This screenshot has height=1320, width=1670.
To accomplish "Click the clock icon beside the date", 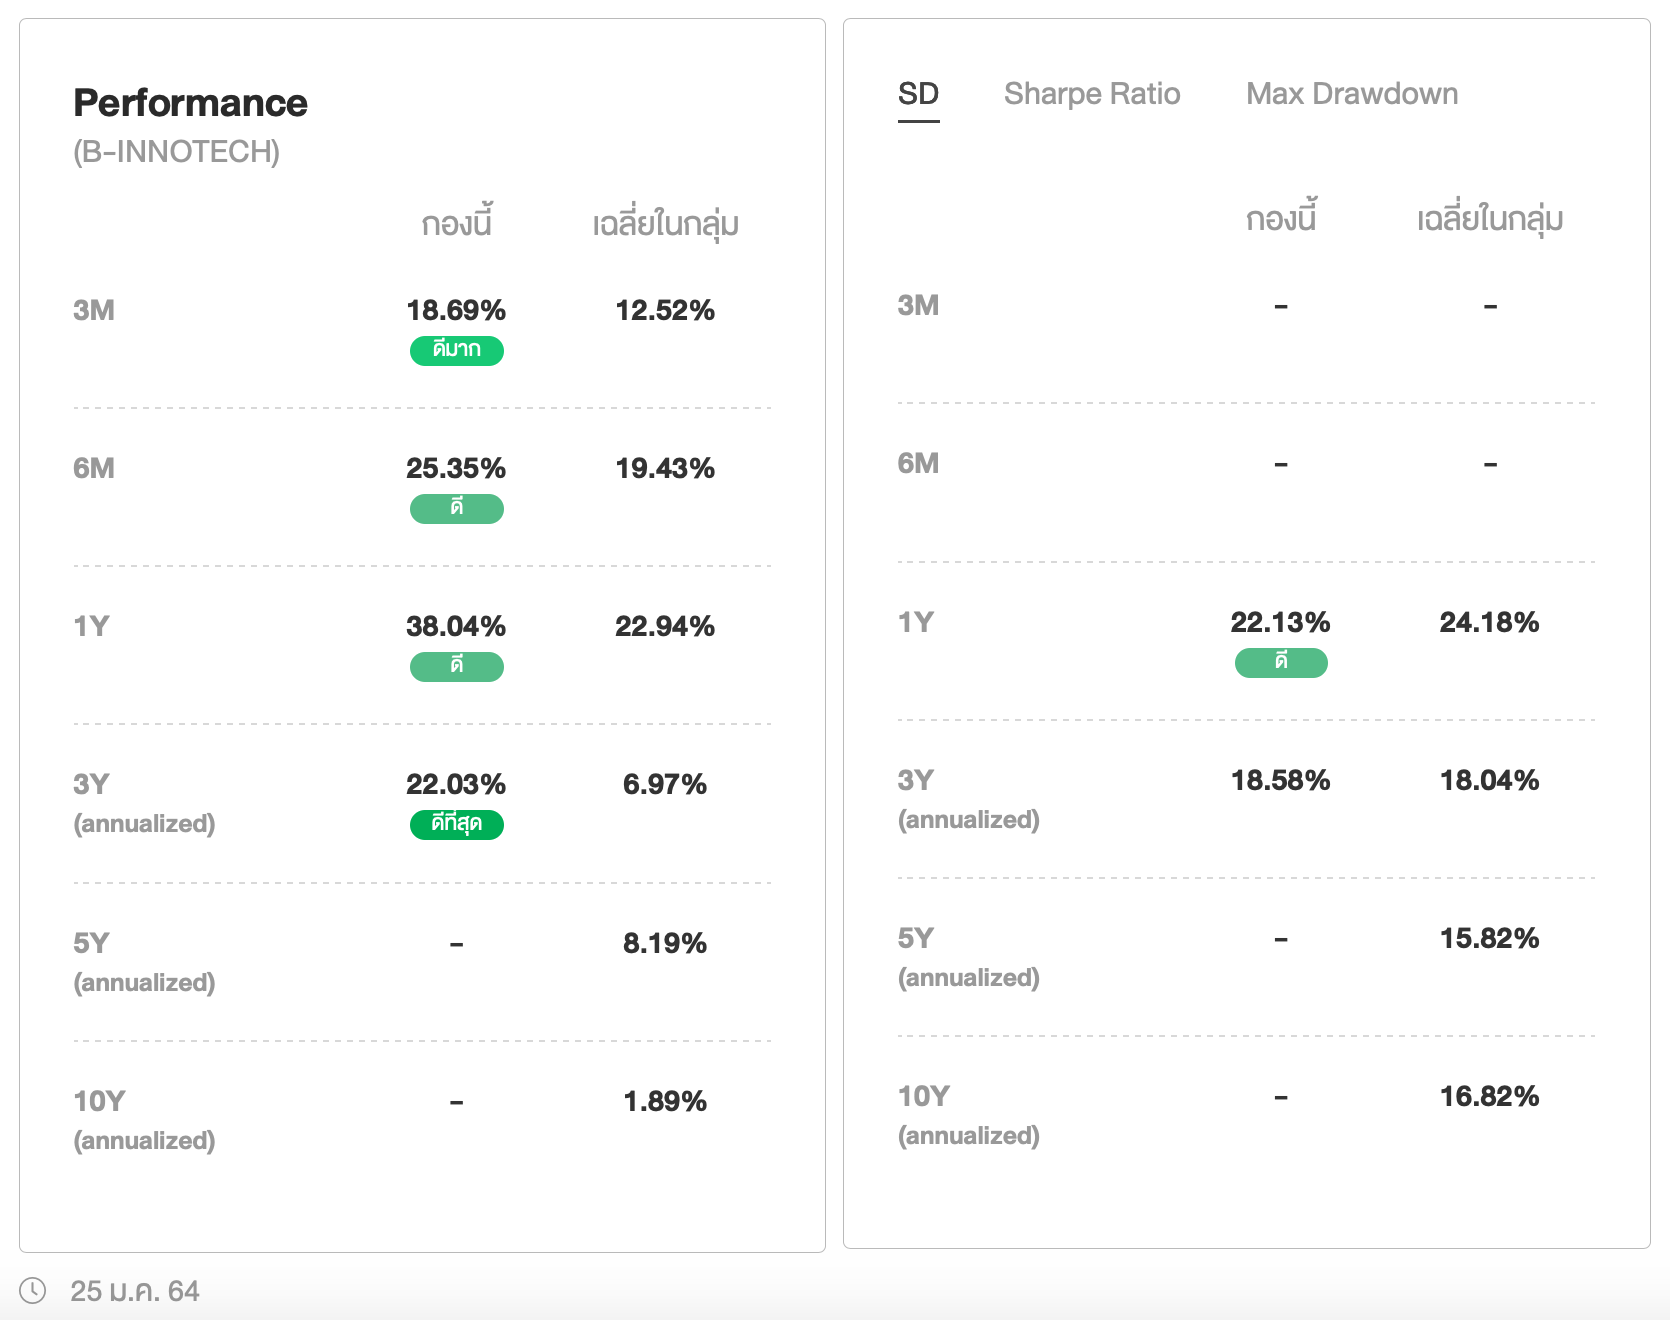I will point(33,1291).
